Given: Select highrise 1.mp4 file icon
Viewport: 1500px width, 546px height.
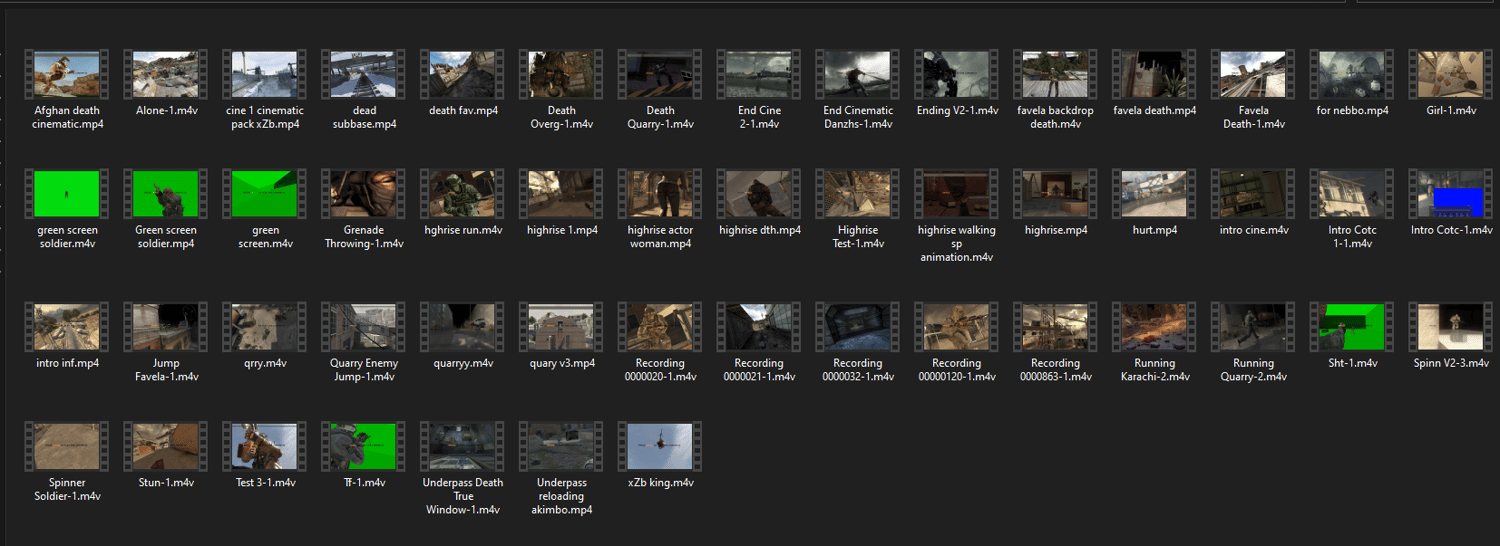Looking at the screenshot, I should (562, 194).
